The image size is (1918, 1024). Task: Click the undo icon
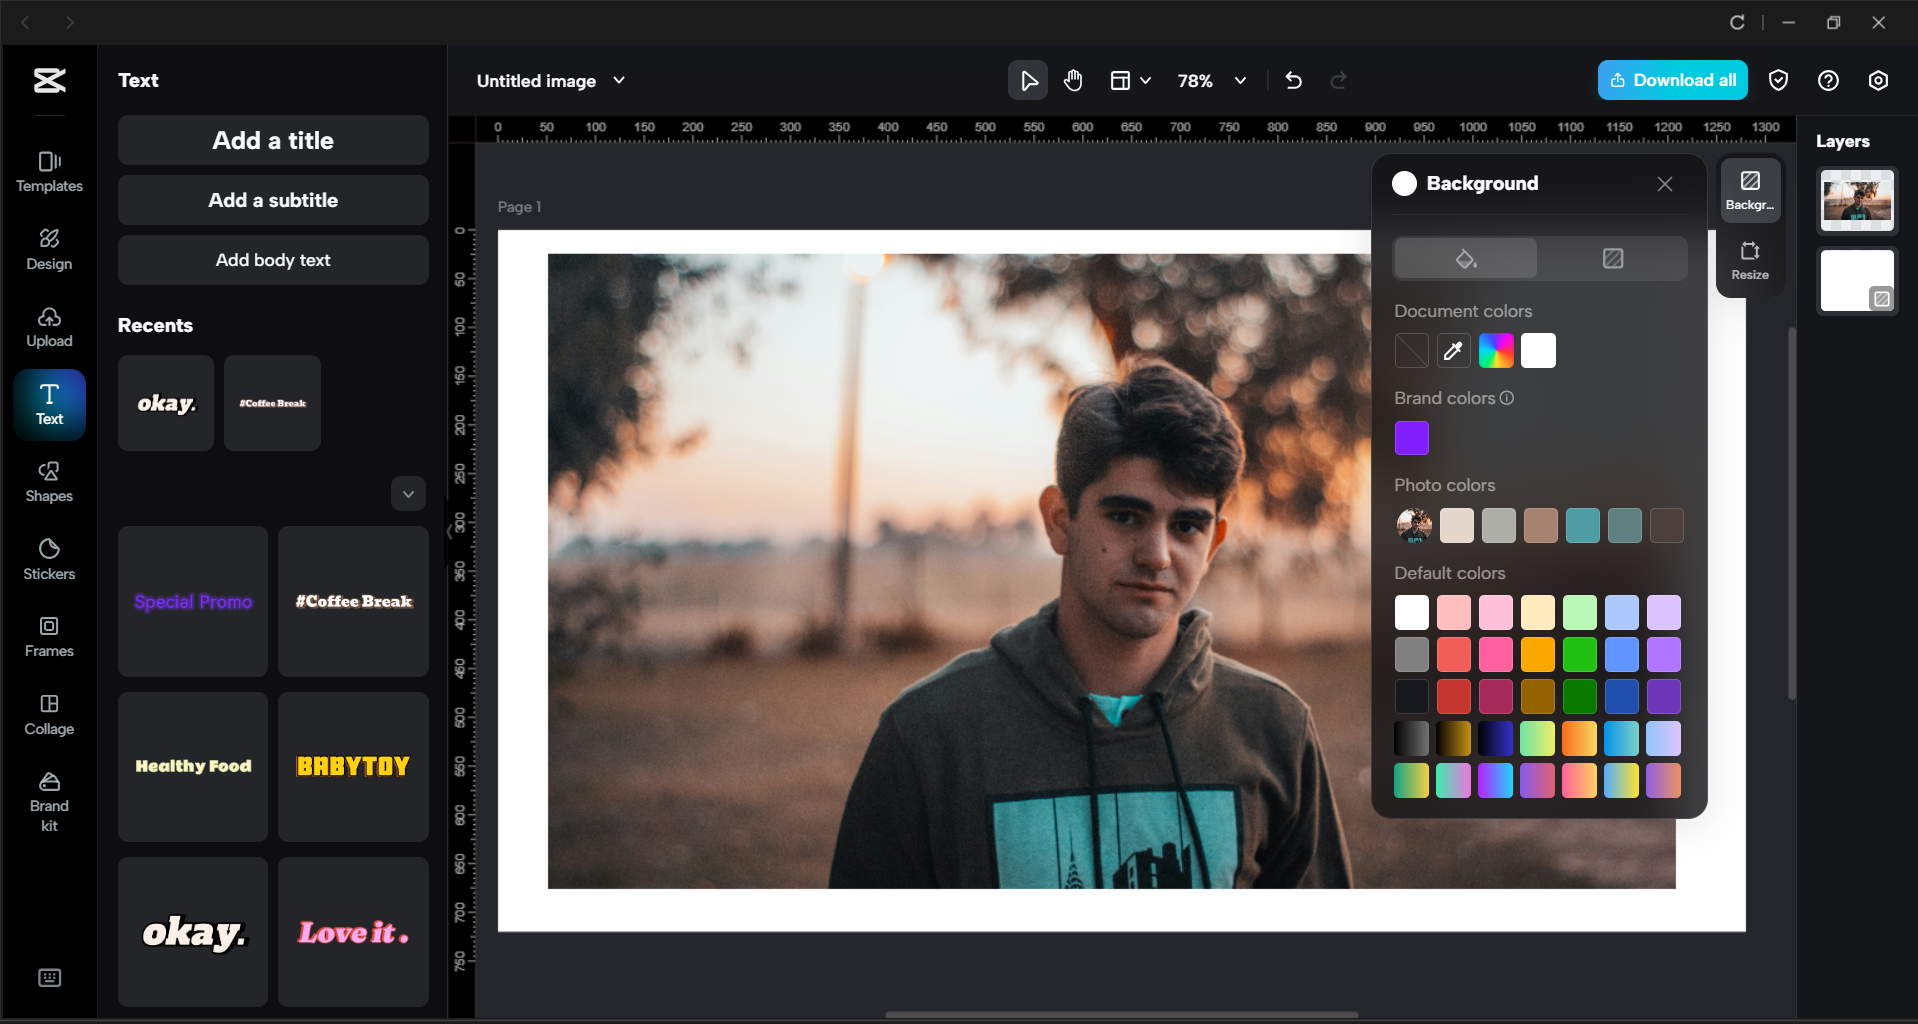point(1293,80)
